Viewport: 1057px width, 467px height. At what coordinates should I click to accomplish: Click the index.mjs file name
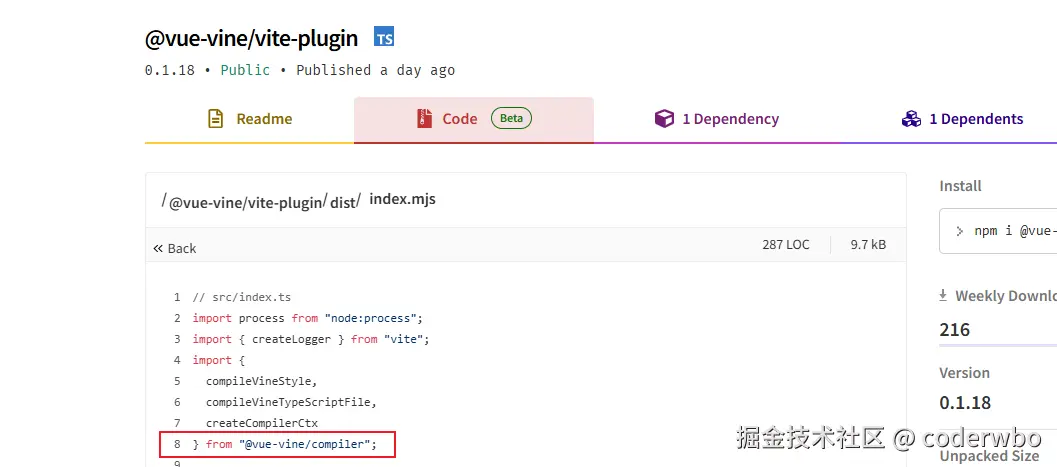(402, 199)
